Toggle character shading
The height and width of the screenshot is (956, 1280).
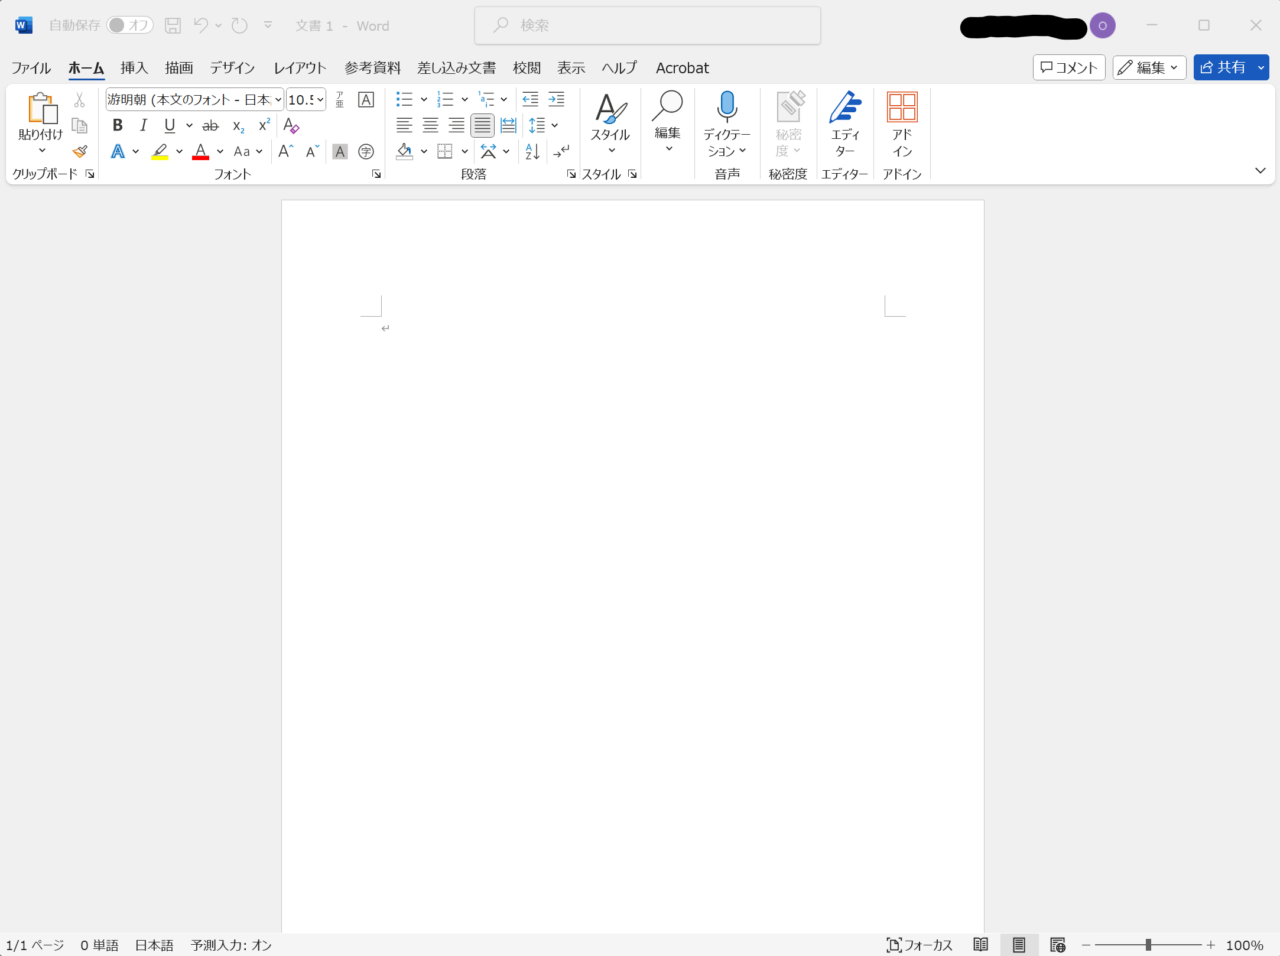[x=340, y=152]
